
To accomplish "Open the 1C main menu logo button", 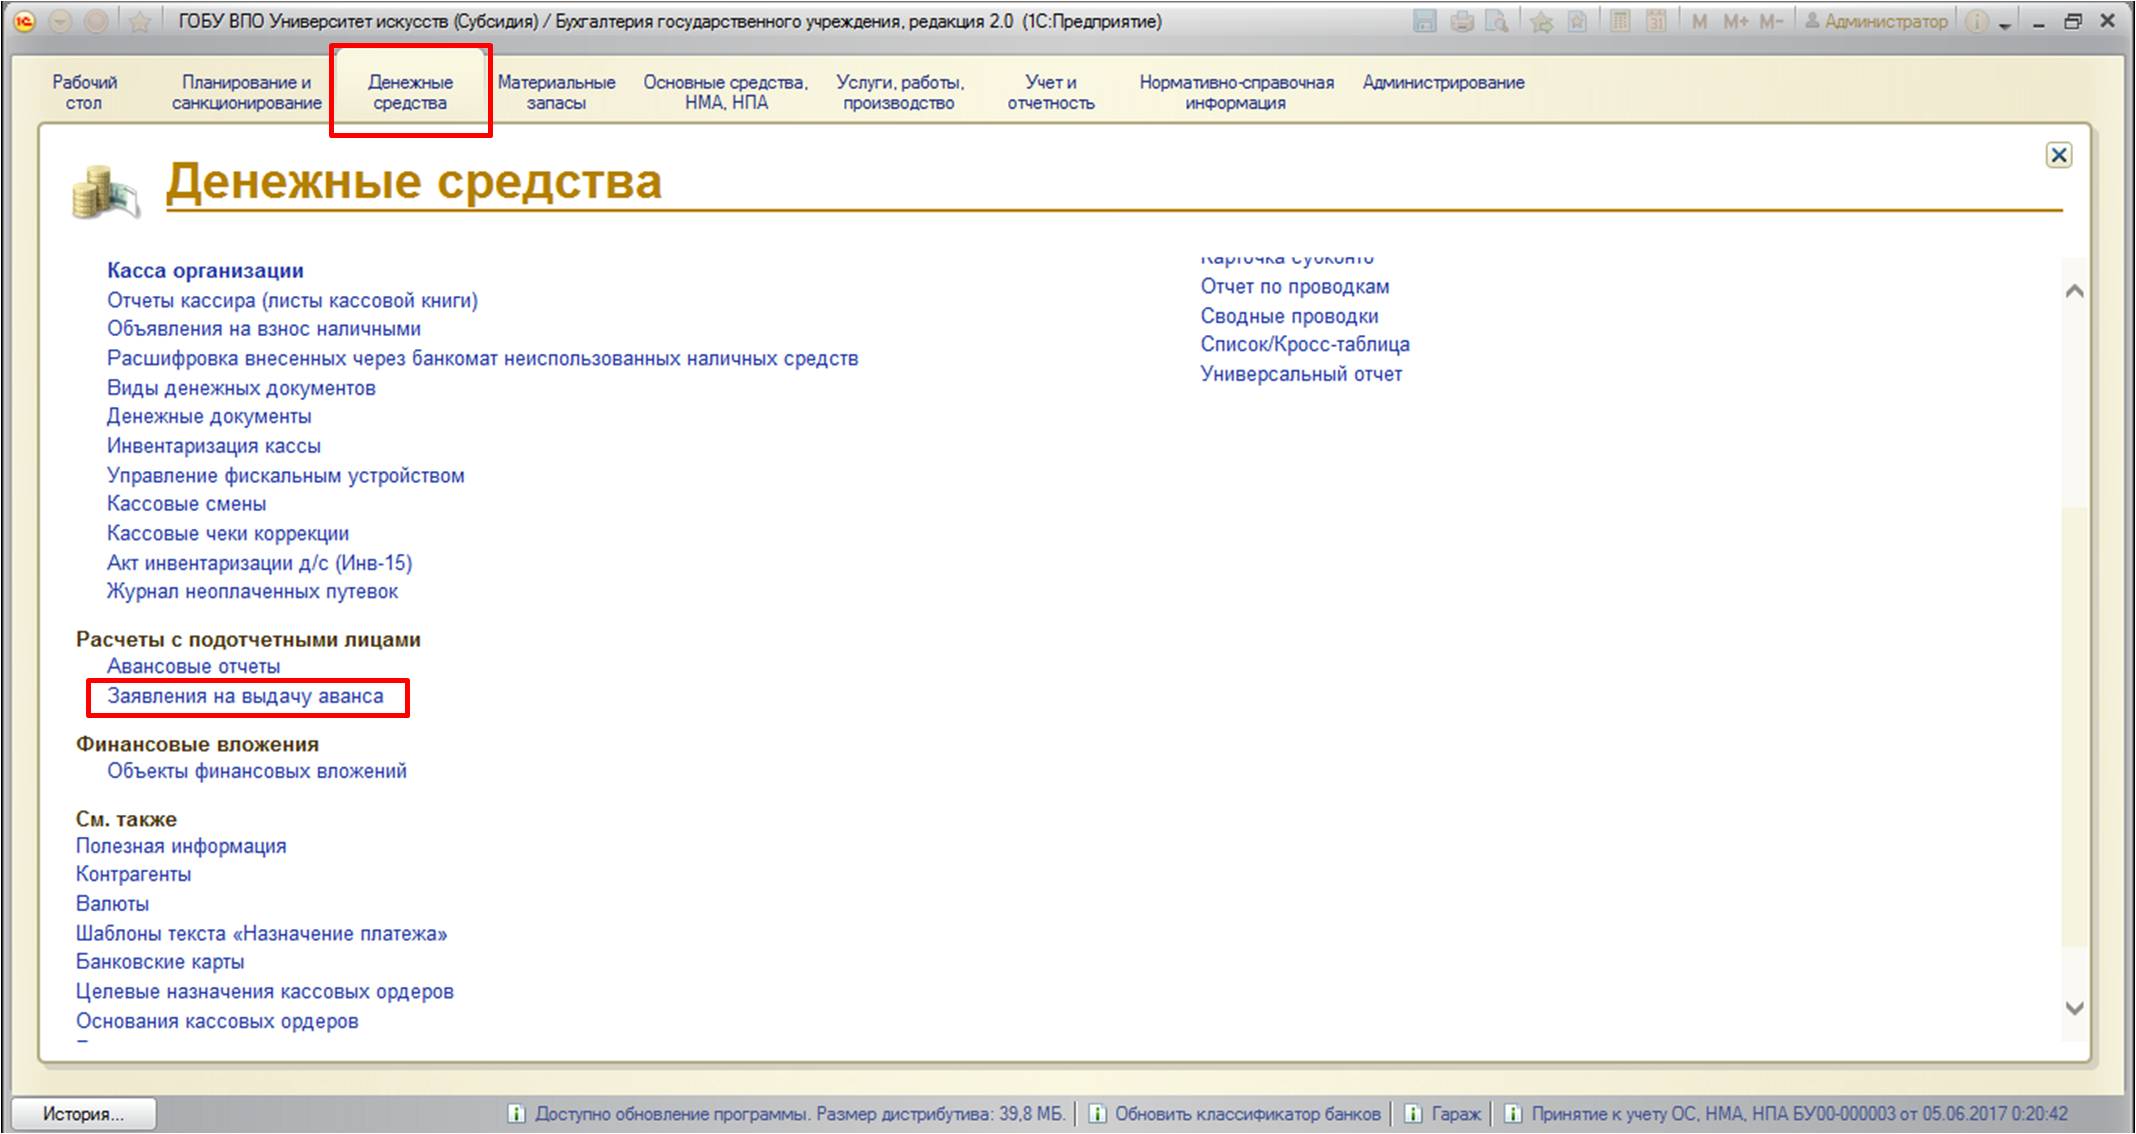I will [x=24, y=21].
